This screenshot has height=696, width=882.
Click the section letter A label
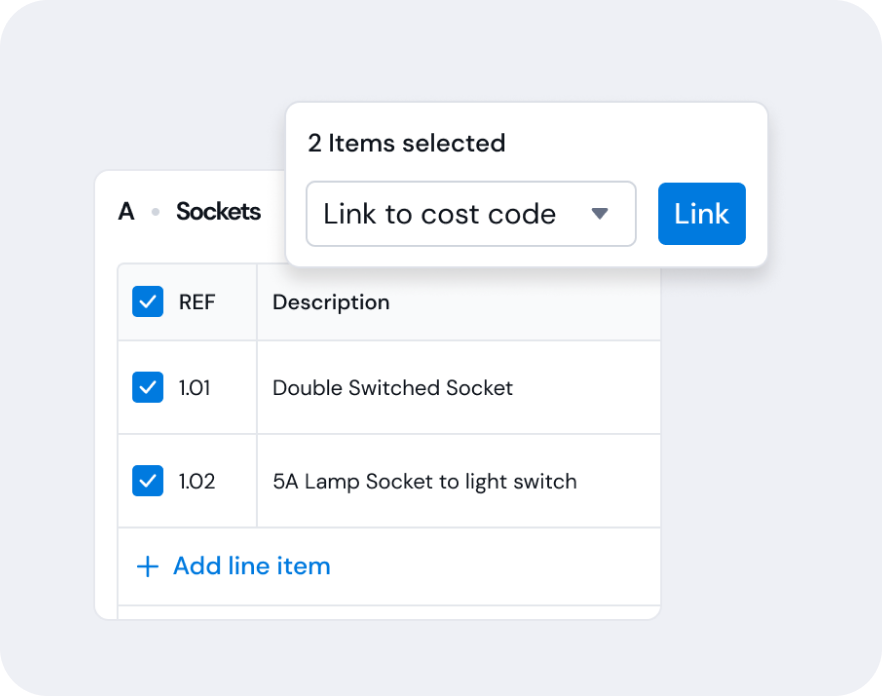127,212
